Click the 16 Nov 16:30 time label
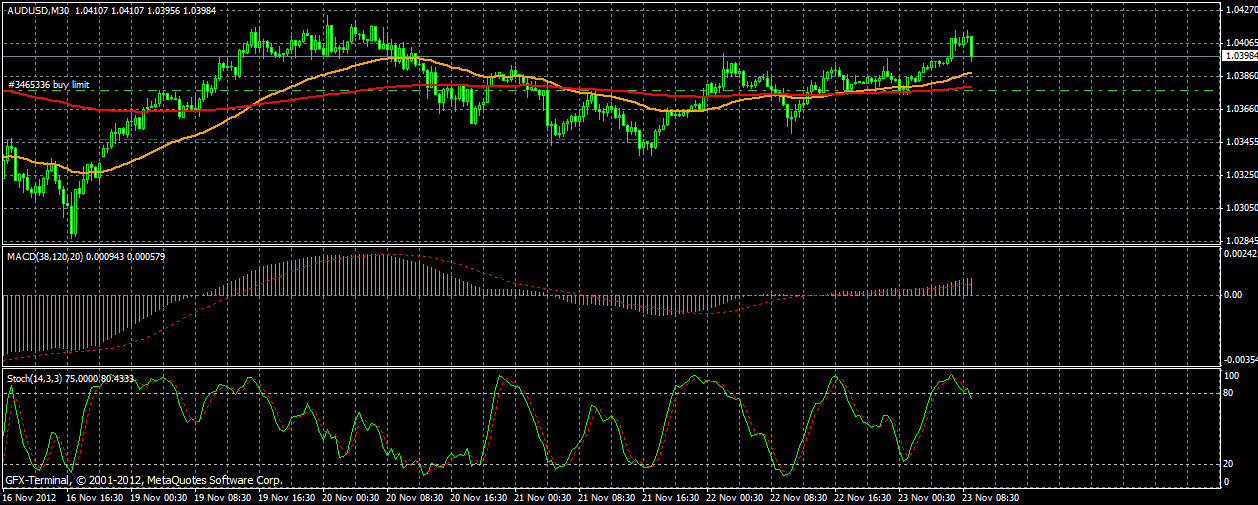Screen dimensions: 1258x505 click(97, 496)
